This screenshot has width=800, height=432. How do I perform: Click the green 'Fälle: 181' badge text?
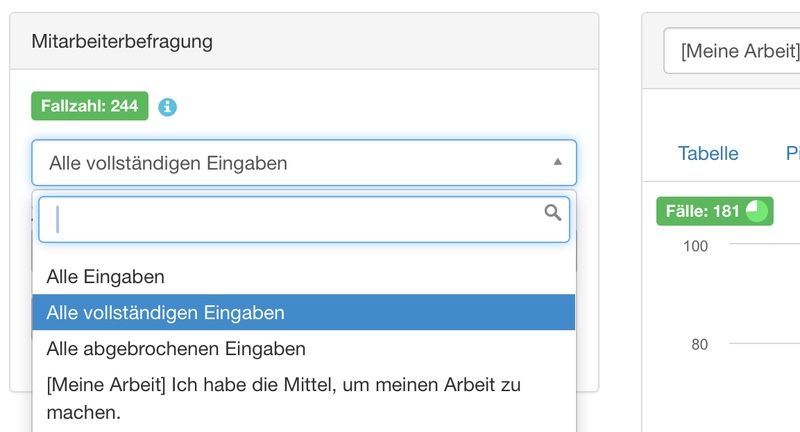(x=700, y=211)
